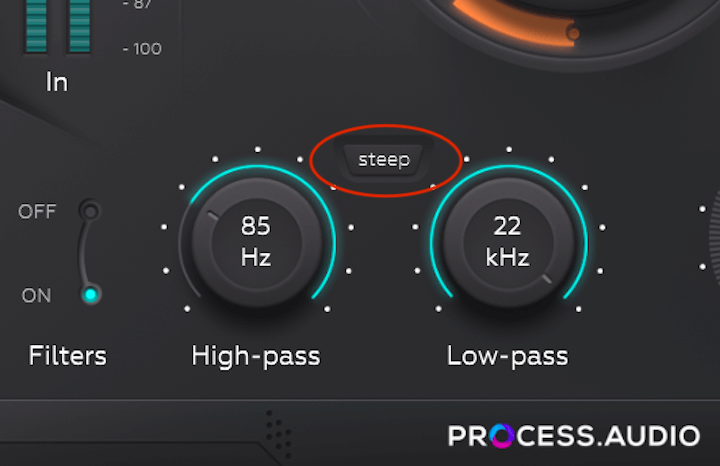
Task: Click the colored O in Process.Audio logo
Action: pyautogui.click(x=501, y=435)
